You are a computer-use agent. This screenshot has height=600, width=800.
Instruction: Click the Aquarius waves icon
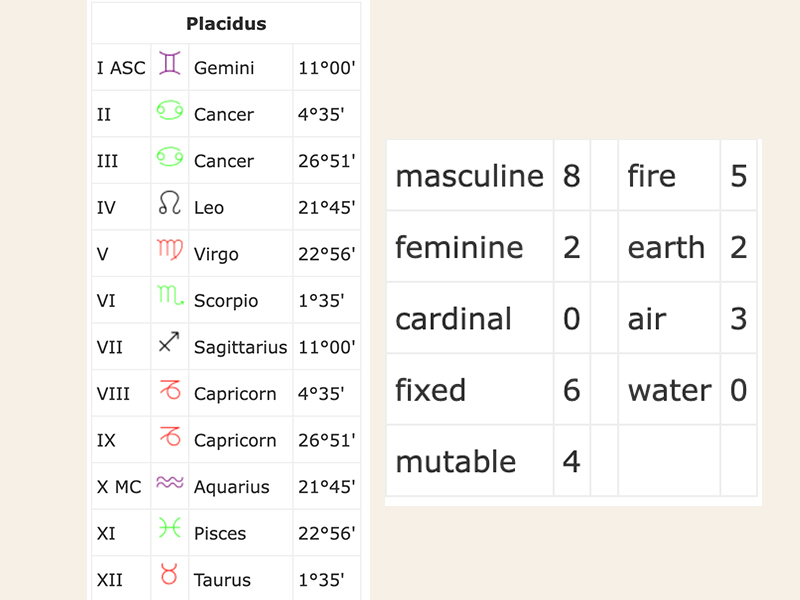tap(170, 485)
